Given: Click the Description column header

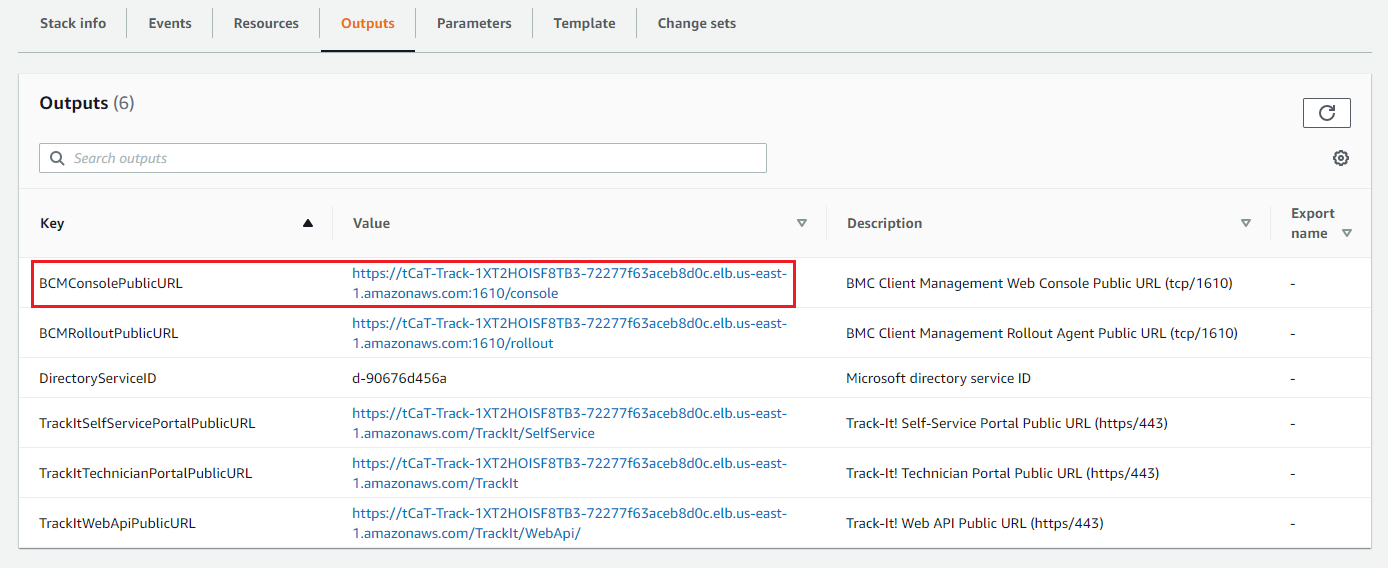Looking at the screenshot, I should click(x=884, y=223).
